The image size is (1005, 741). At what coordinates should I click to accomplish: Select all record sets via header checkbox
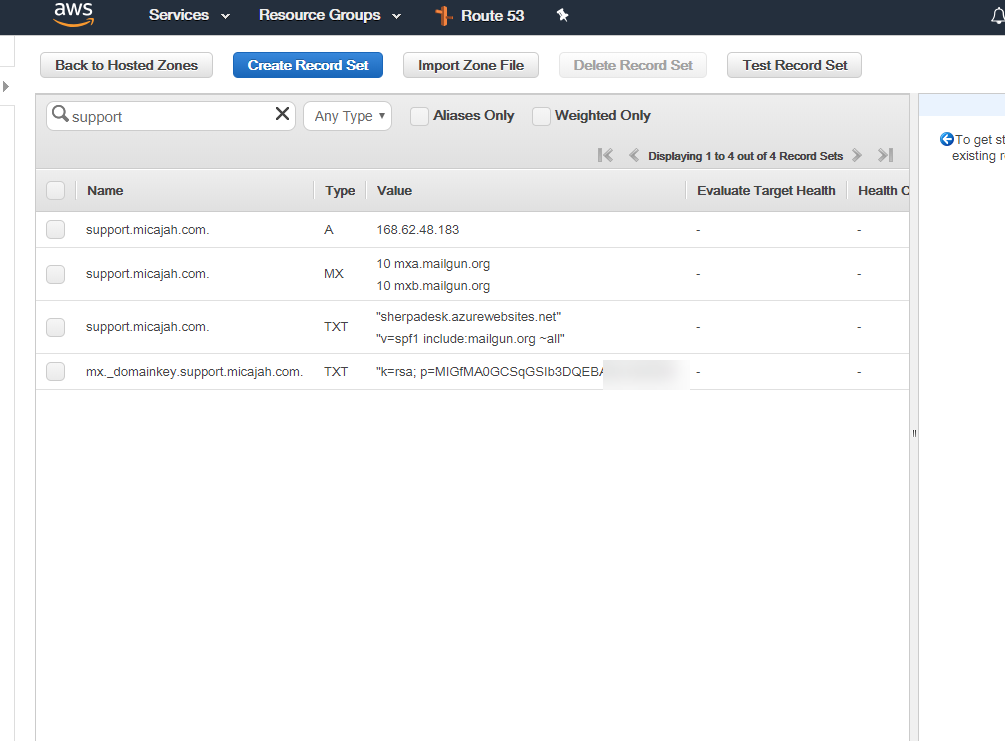55,190
